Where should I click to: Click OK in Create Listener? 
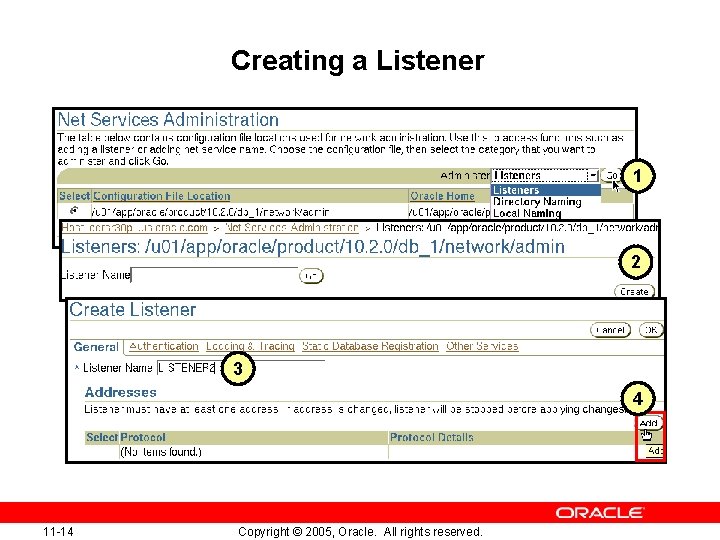pos(651,330)
